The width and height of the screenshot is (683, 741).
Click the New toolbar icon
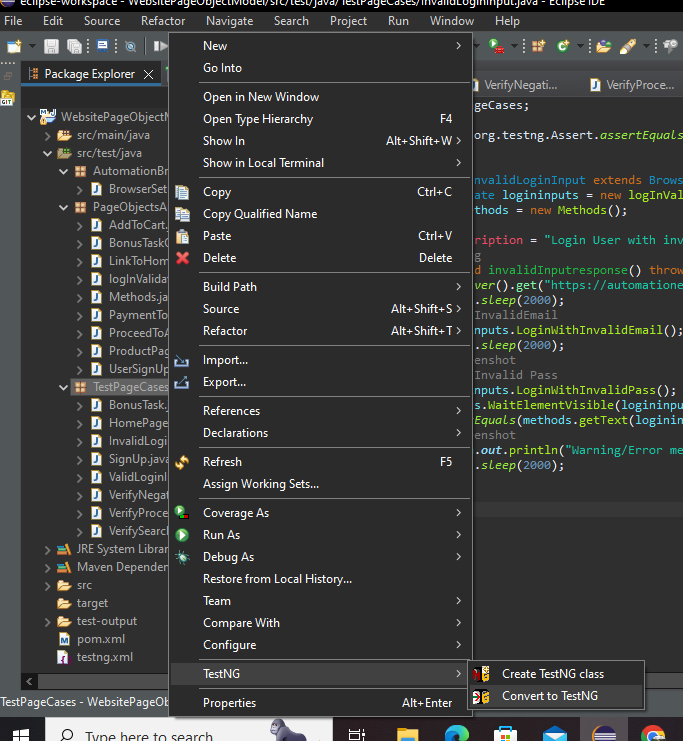14,46
